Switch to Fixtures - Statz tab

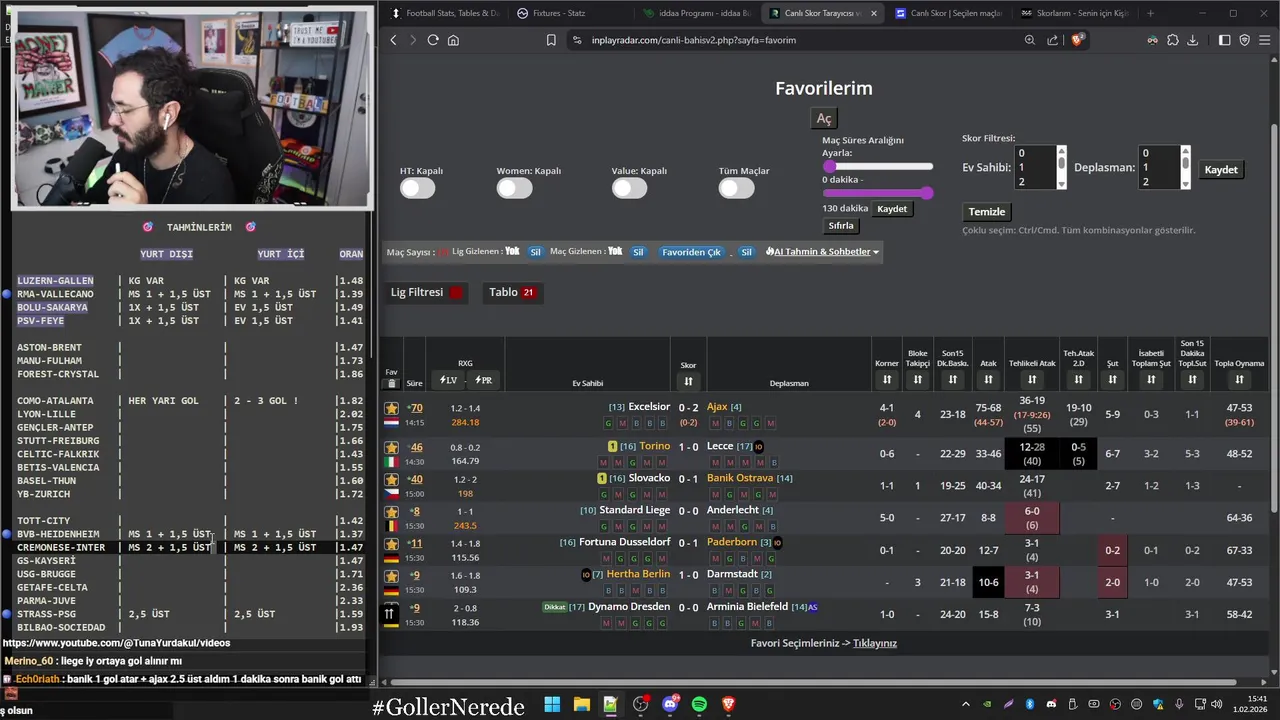click(570, 13)
